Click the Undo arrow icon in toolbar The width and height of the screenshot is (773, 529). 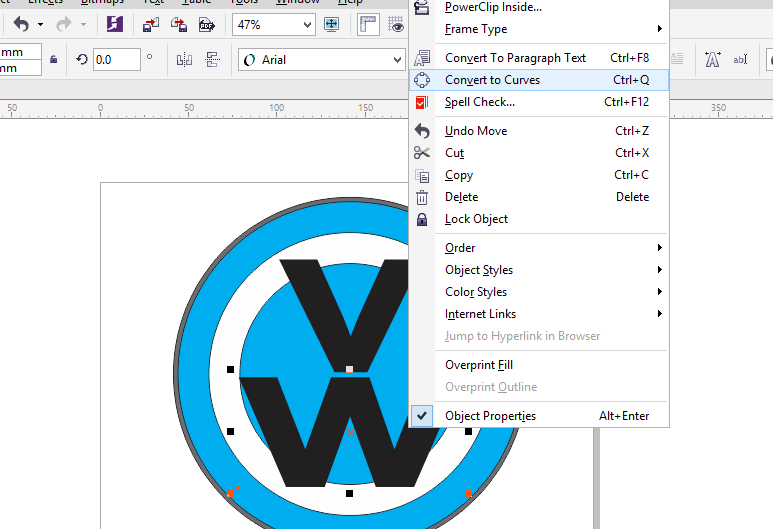click(x=21, y=24)
